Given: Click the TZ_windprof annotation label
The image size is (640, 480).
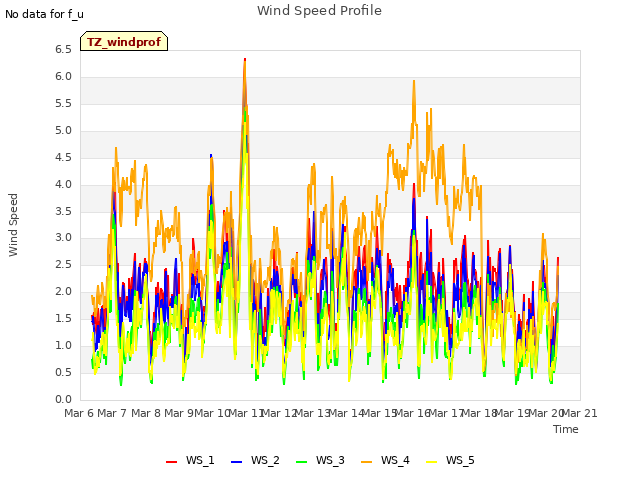Looking at the screenshot, I should (x=124, y=41).
